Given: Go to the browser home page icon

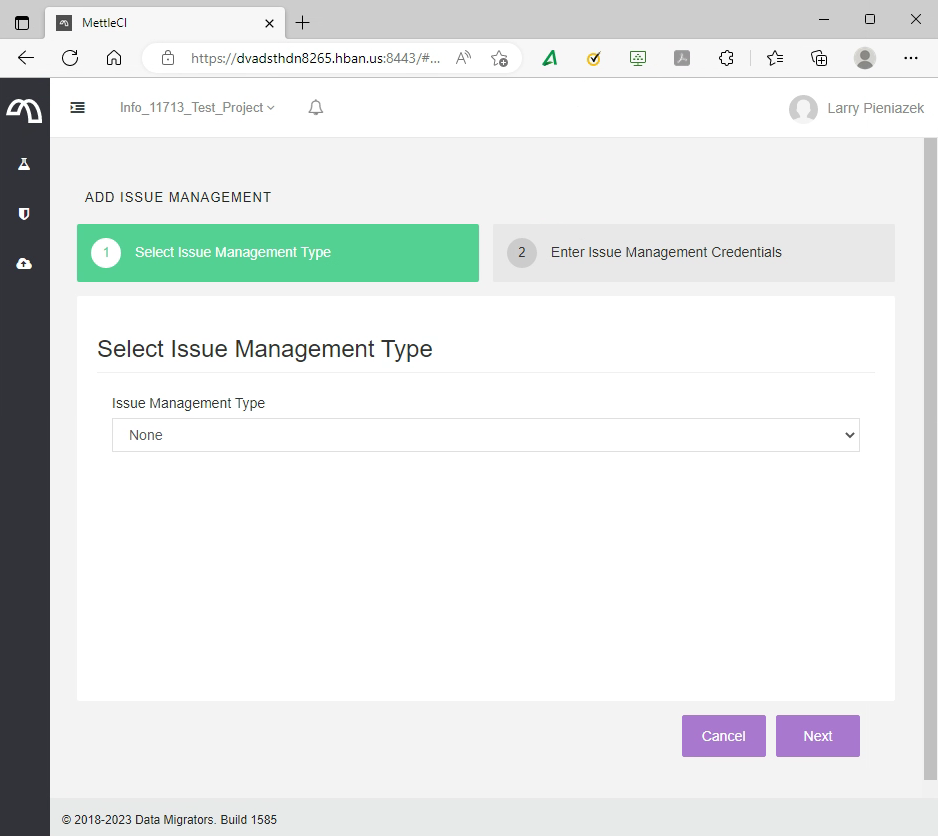Looking at the screenshot, I should tap(114, 58).
